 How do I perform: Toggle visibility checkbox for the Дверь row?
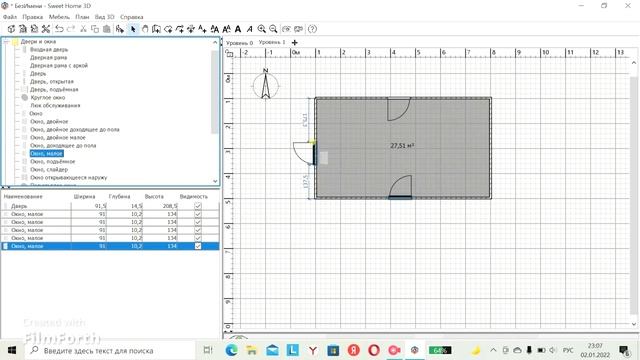point(198,206)
